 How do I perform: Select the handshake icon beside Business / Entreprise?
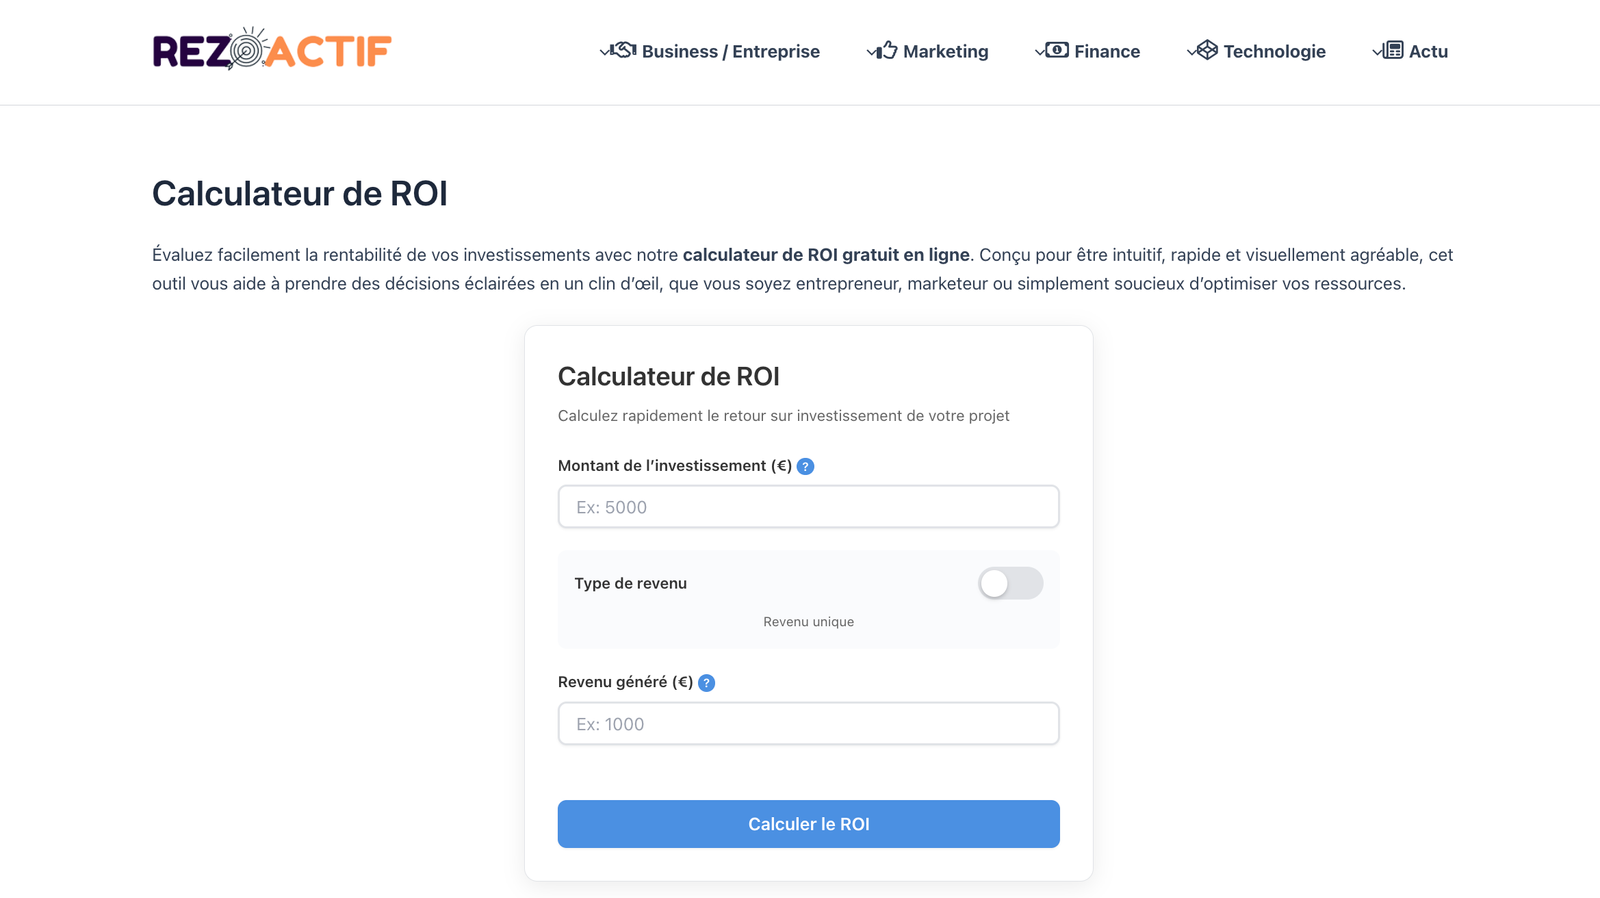coord(624,50)
